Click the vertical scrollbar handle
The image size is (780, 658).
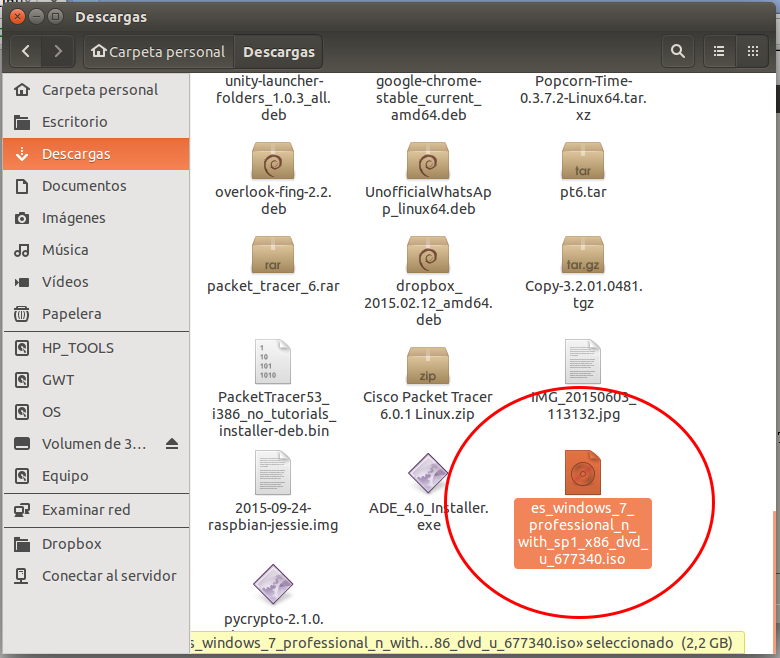[774, 581]
